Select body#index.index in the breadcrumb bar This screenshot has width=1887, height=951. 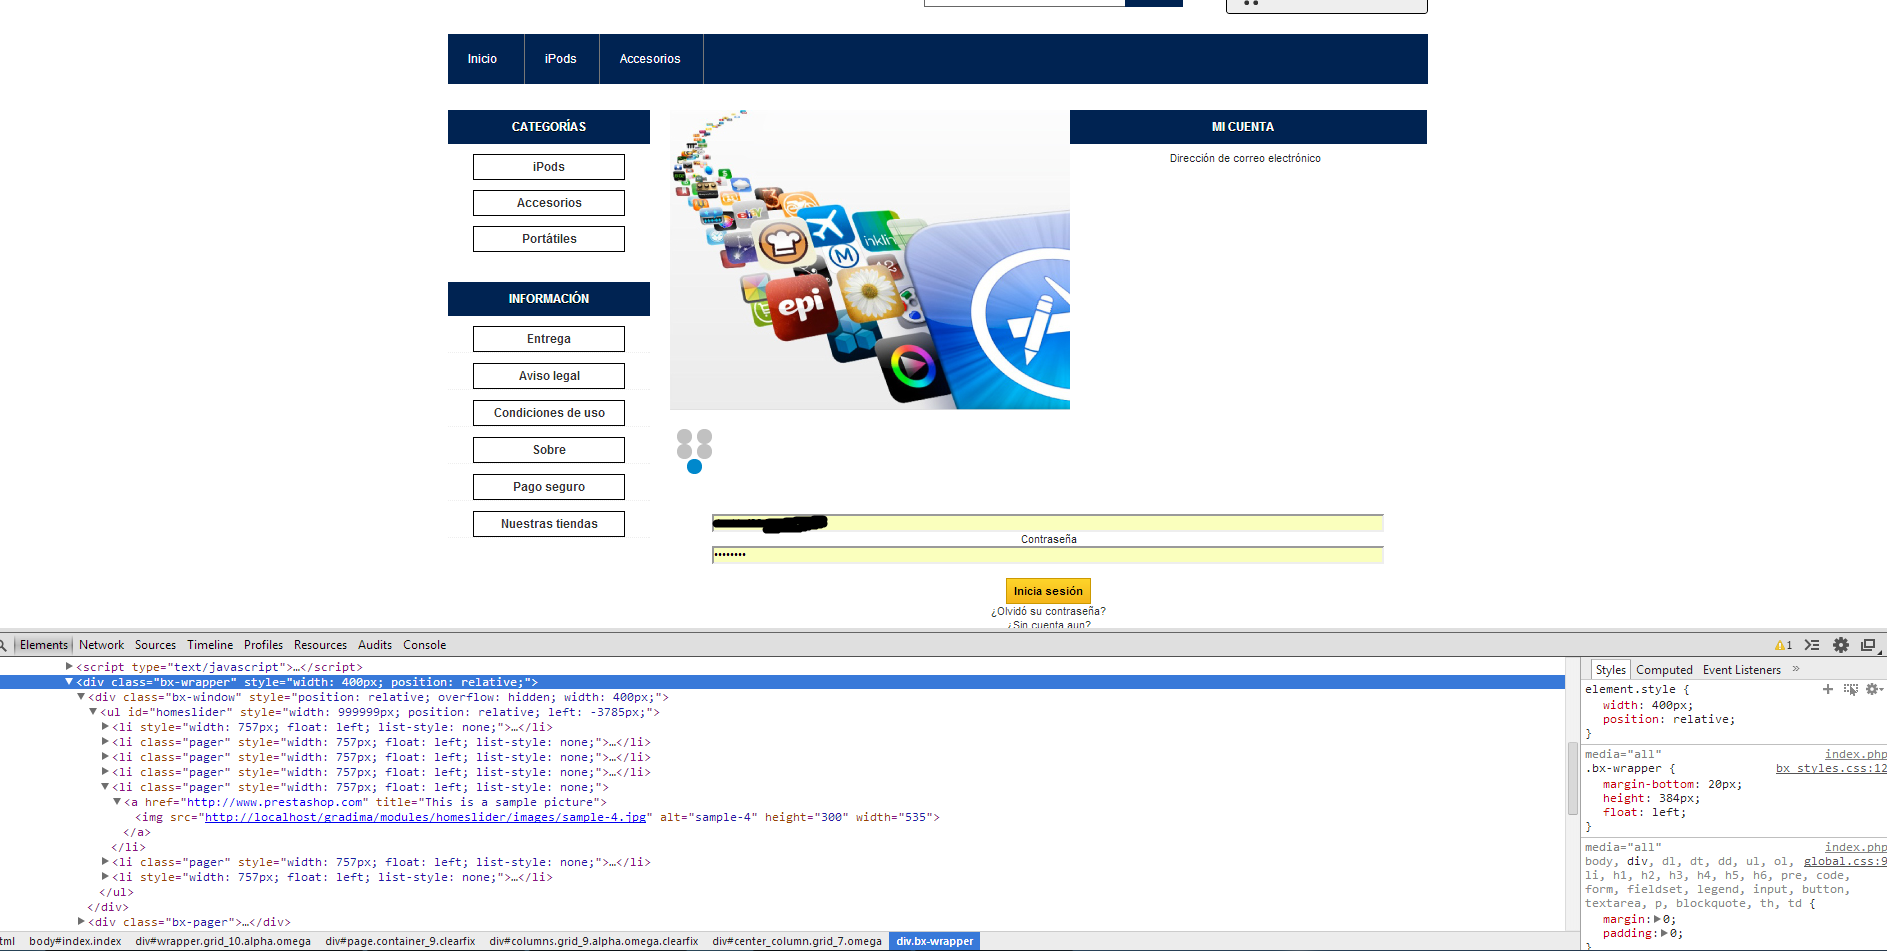tap(75, 941)
